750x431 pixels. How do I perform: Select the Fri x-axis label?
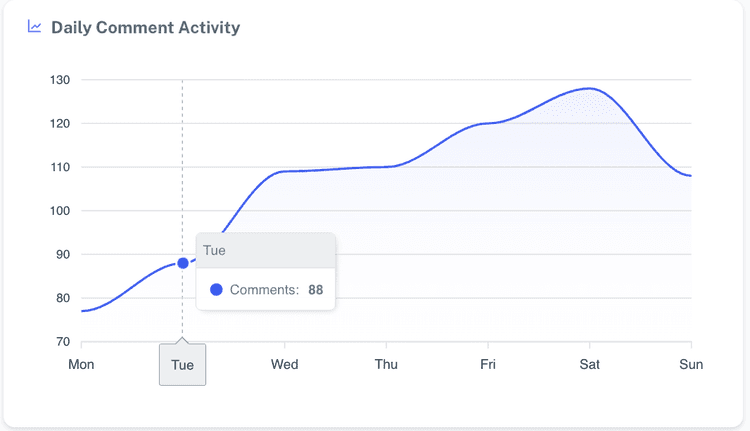(488, 365)
